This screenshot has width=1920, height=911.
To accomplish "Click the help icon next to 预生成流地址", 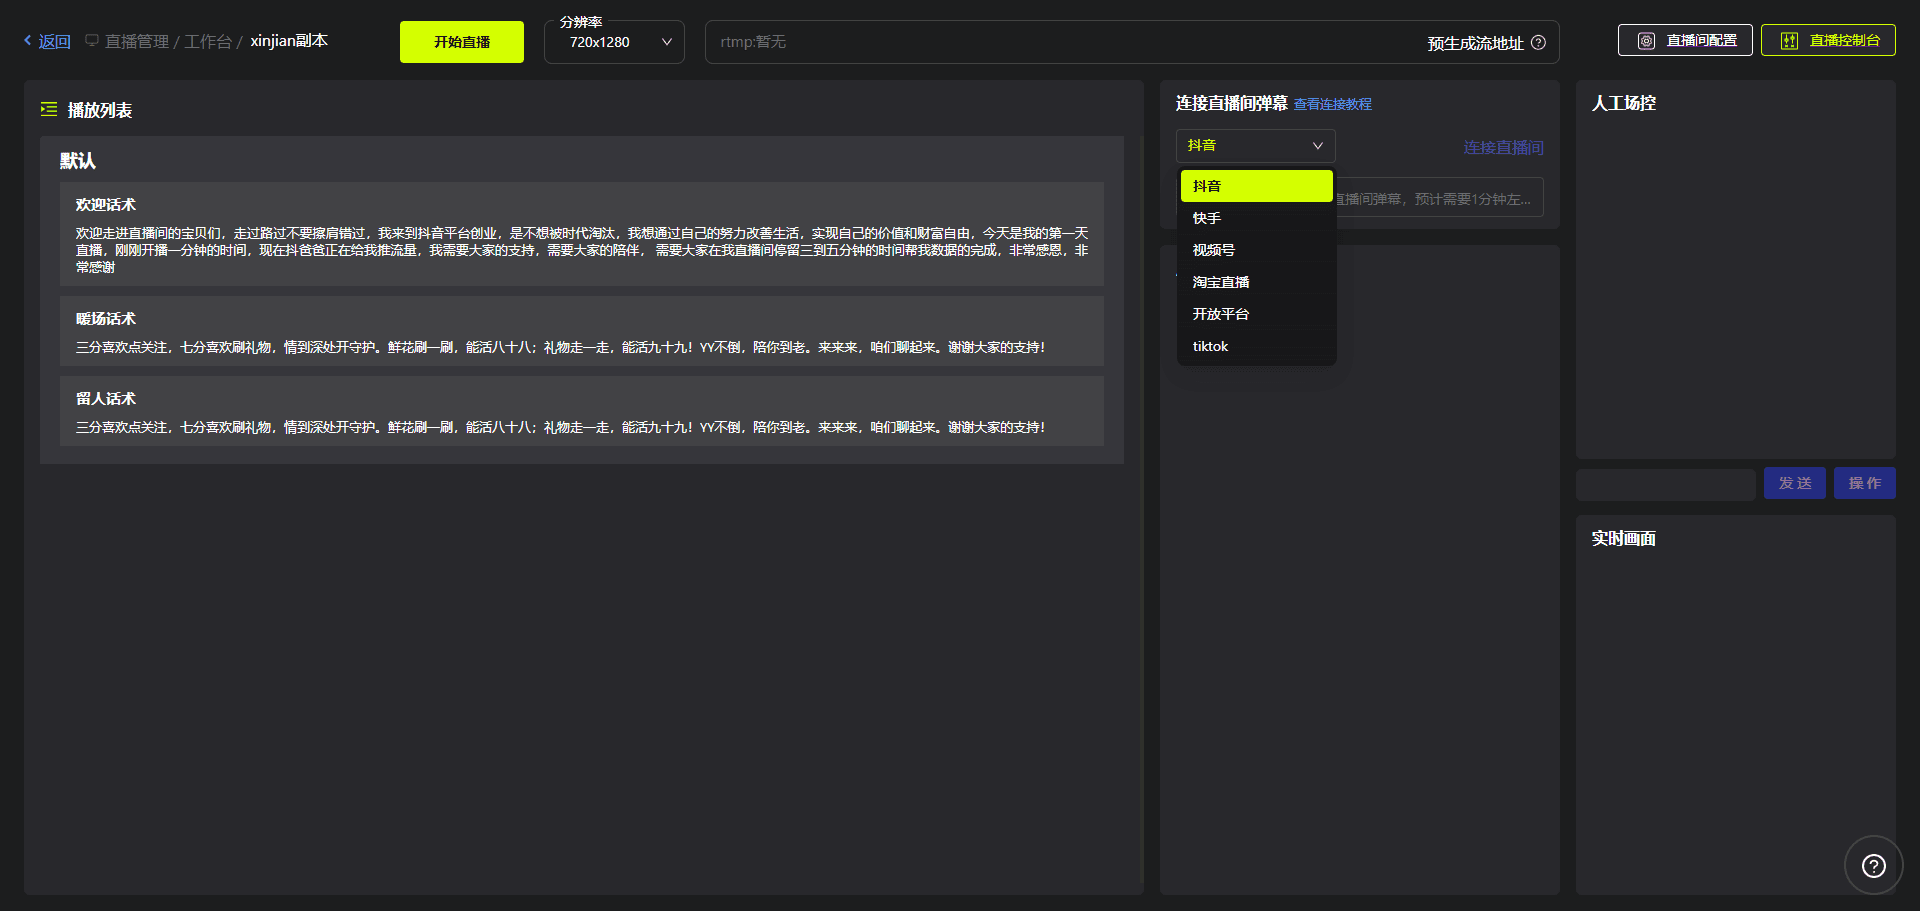I will [x=1539, y=42].
